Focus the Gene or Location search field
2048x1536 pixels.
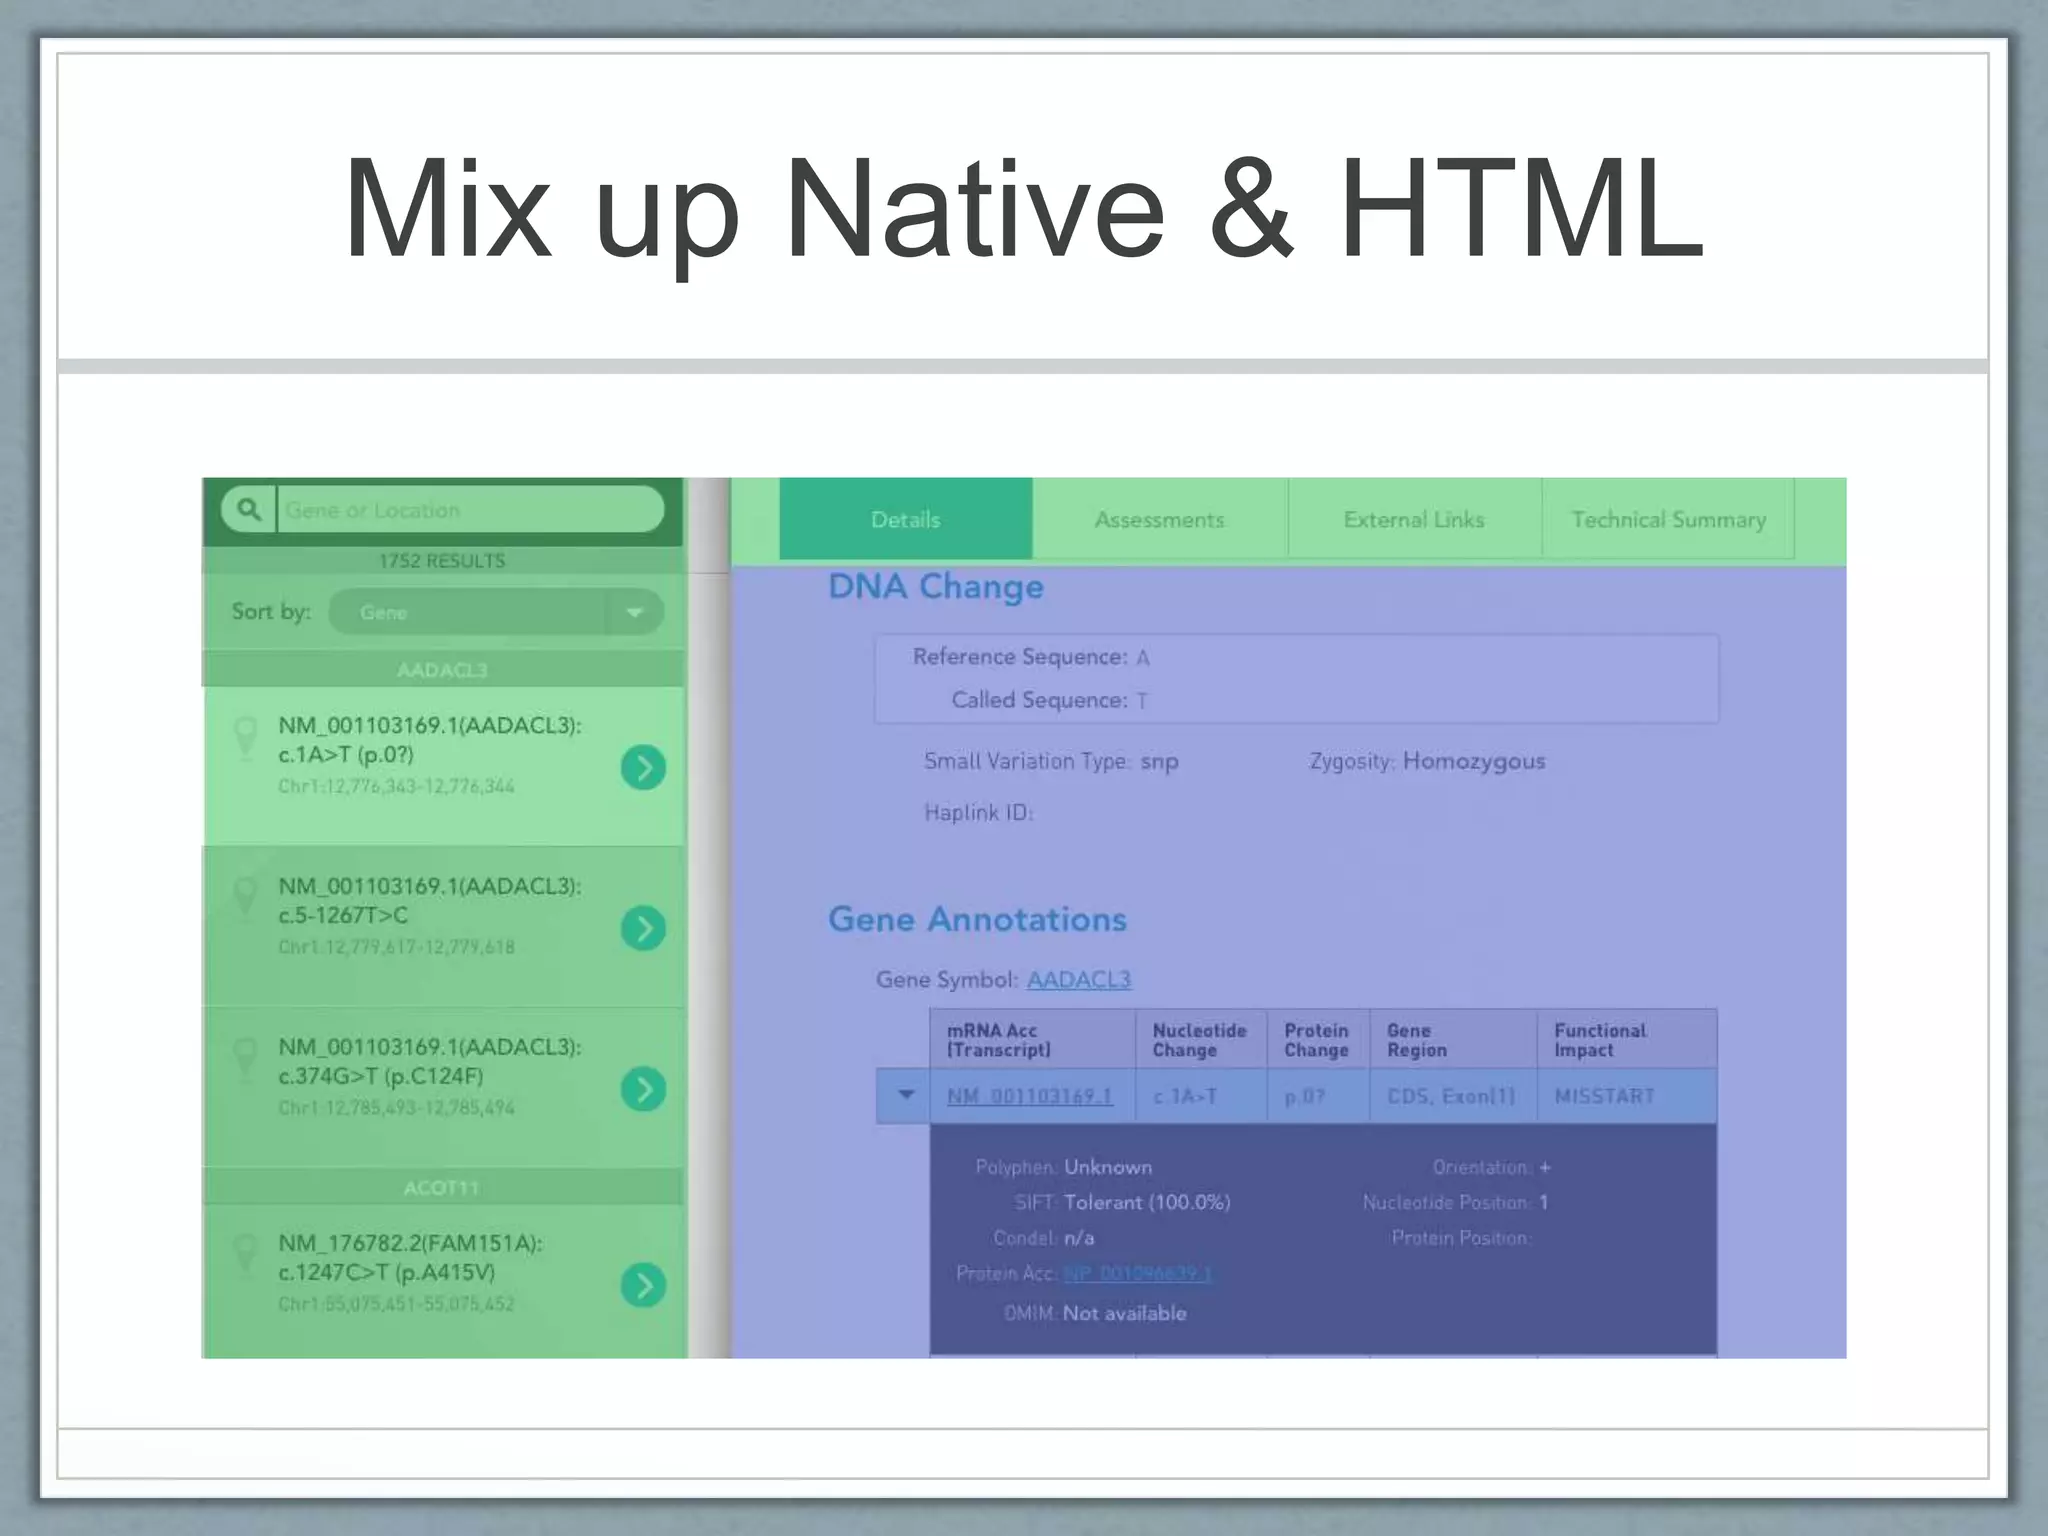click(x=470, y=510)
